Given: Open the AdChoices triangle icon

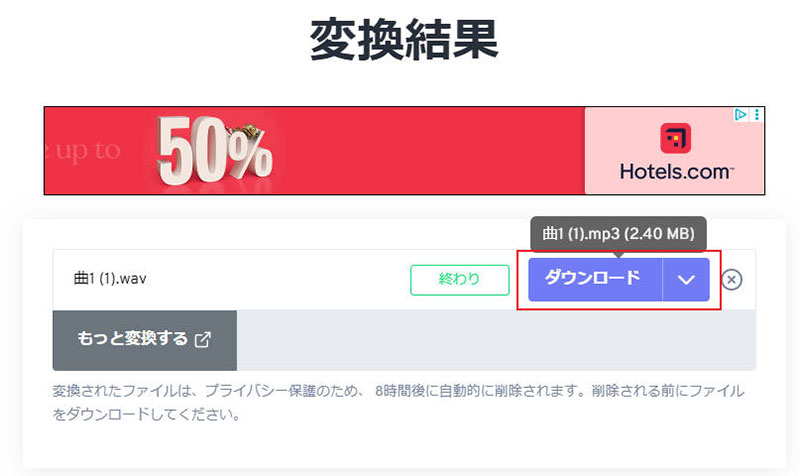Looking at the screenshot, I should [741, 115].
